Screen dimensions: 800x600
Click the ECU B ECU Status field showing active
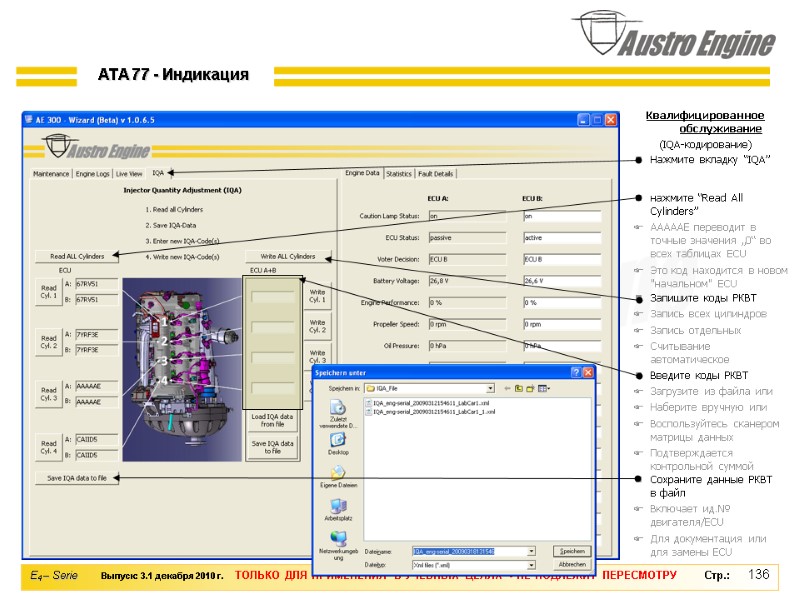[x=562, y=238]
